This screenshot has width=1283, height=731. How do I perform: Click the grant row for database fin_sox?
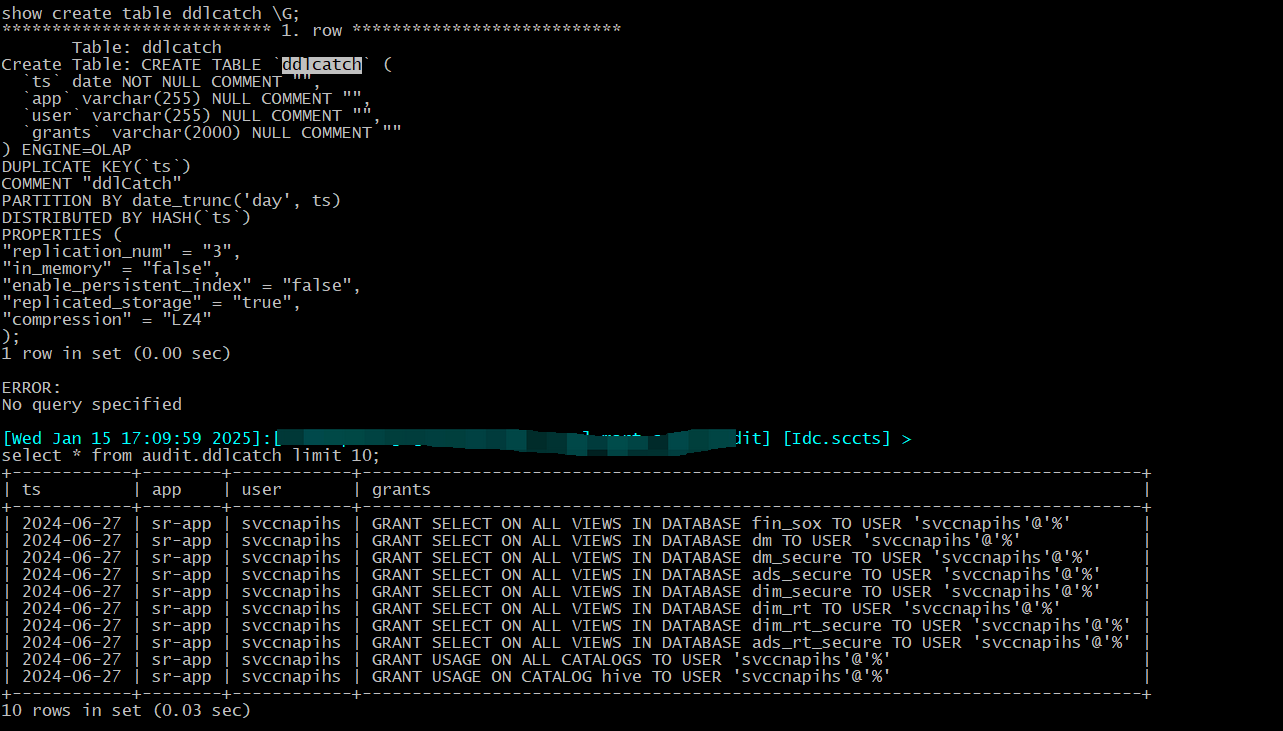pos(575,523)
